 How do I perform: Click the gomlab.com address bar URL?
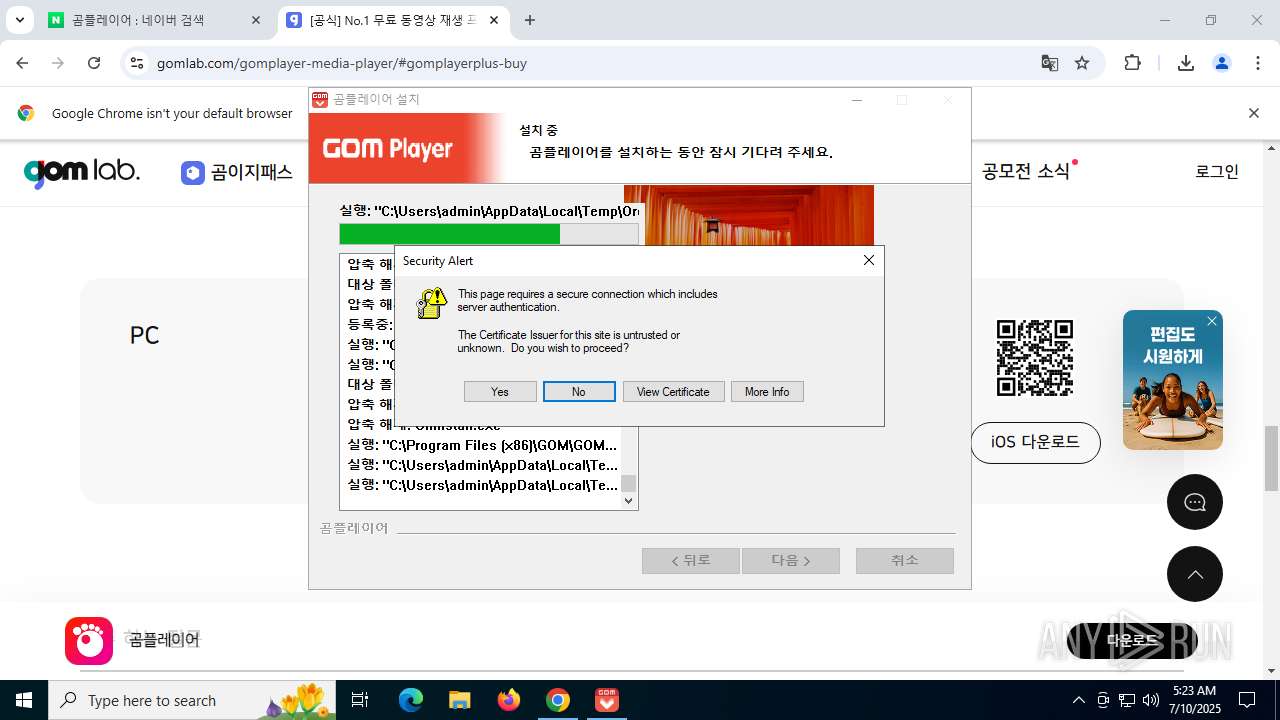point(342,63)
